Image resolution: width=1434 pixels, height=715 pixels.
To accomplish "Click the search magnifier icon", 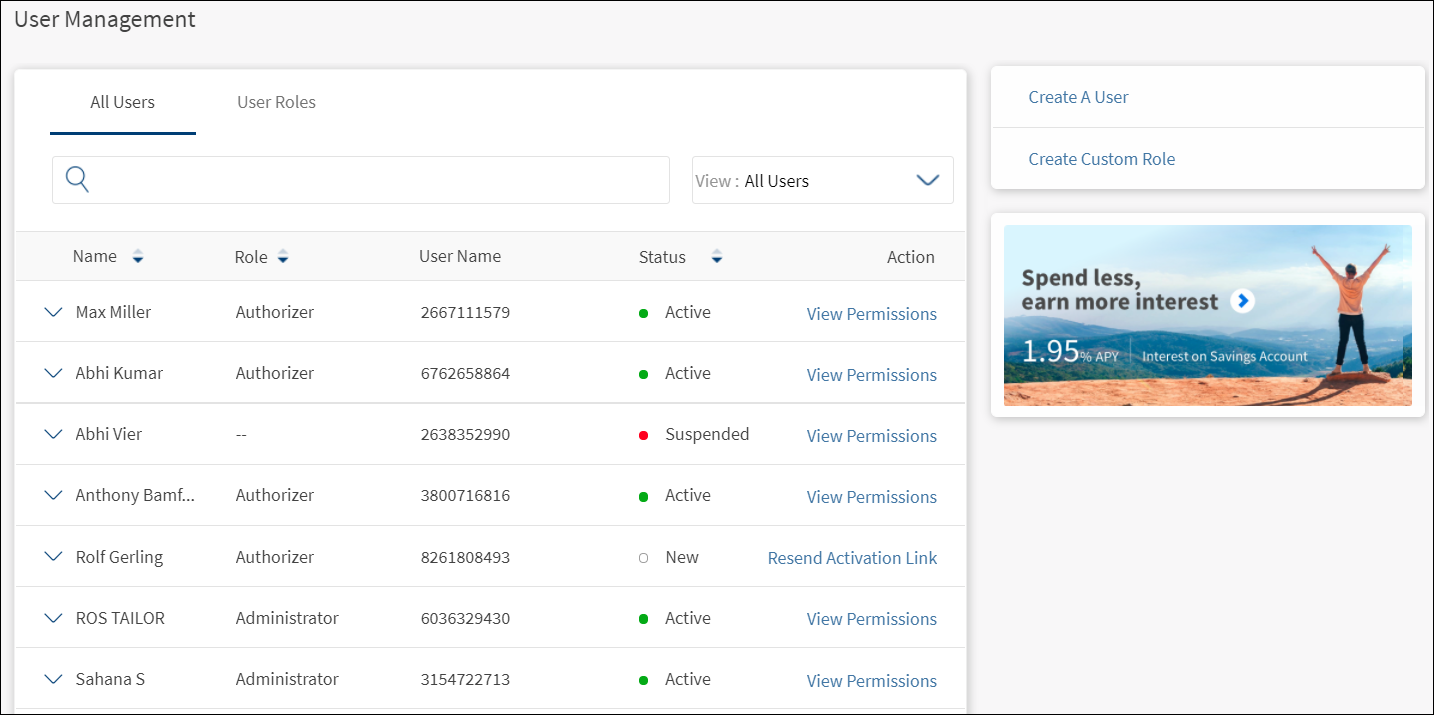I will click(x=77, y=180).
